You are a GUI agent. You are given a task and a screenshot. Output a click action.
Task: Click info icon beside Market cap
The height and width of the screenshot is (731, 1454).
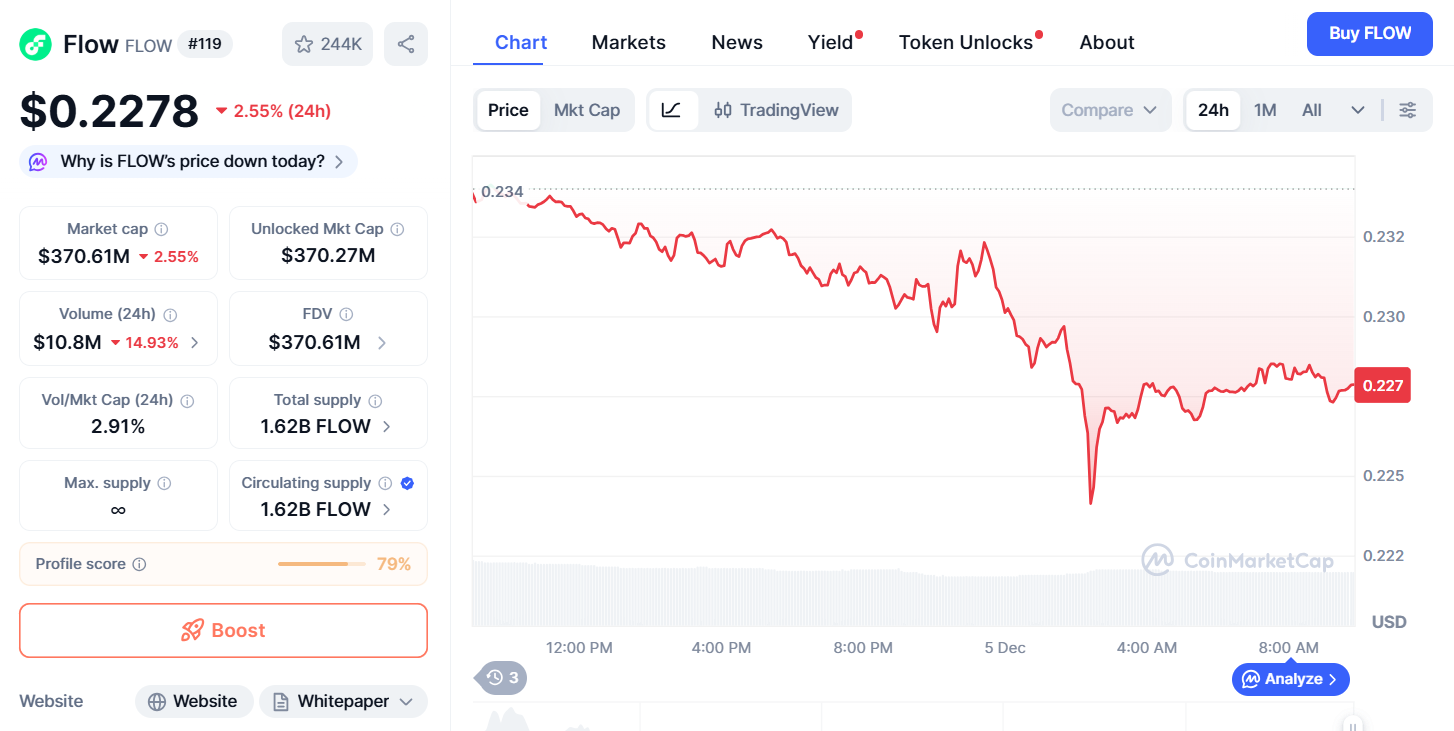161,229
